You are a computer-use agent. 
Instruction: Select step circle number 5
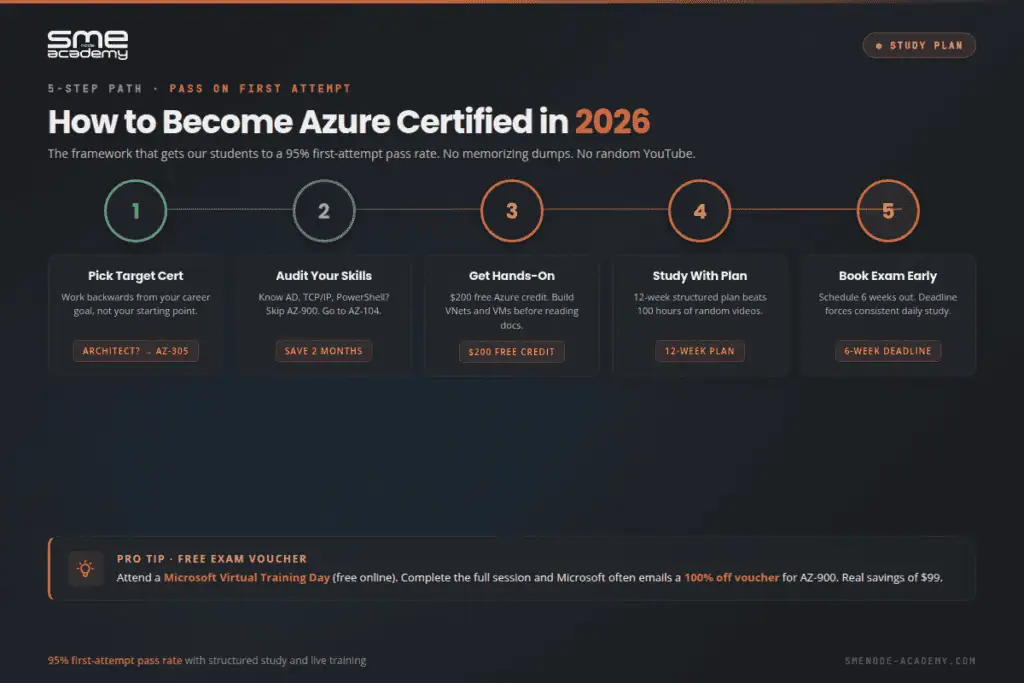[888, 211]
